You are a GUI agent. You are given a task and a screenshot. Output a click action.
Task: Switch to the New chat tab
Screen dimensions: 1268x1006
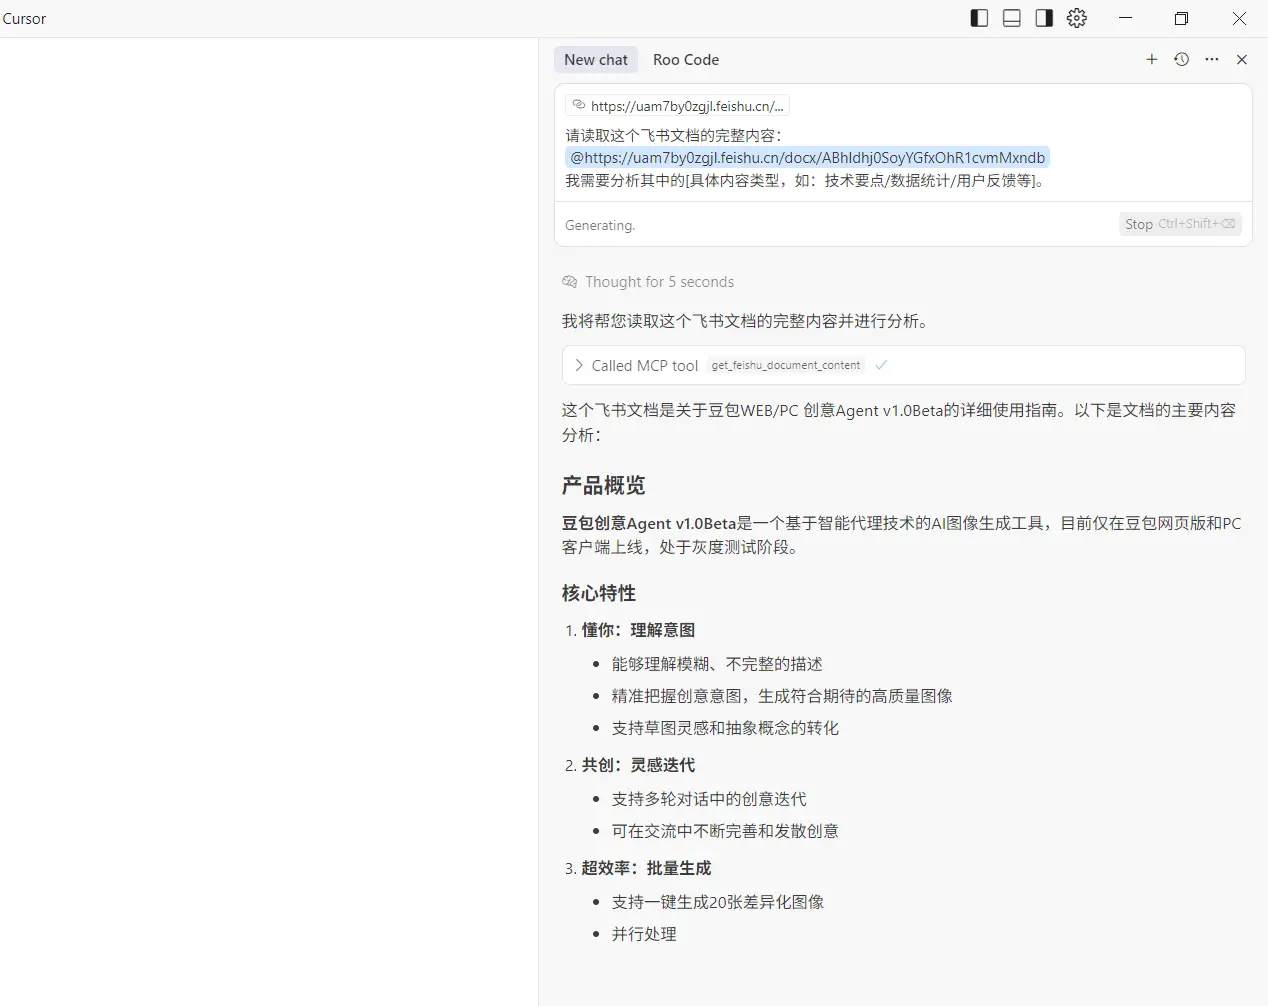coord(596,60)
